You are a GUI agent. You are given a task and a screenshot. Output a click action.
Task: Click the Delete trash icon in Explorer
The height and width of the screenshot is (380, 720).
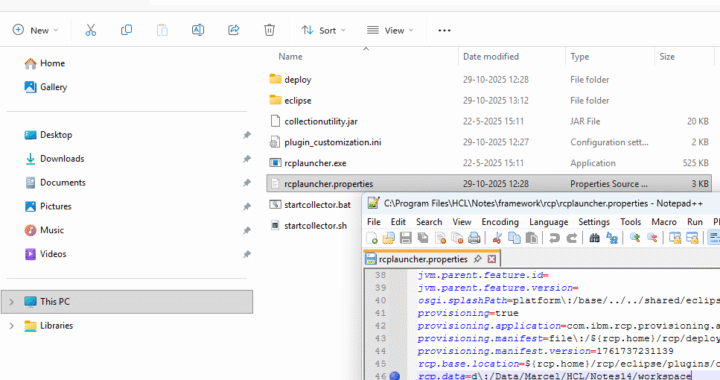270,30
